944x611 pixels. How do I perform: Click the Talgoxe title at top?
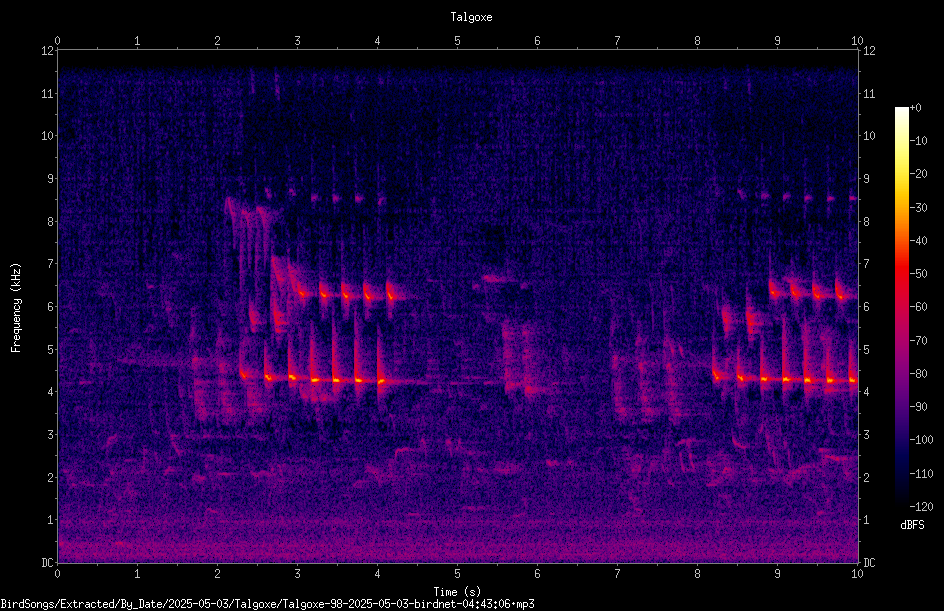tap(471, 17)
